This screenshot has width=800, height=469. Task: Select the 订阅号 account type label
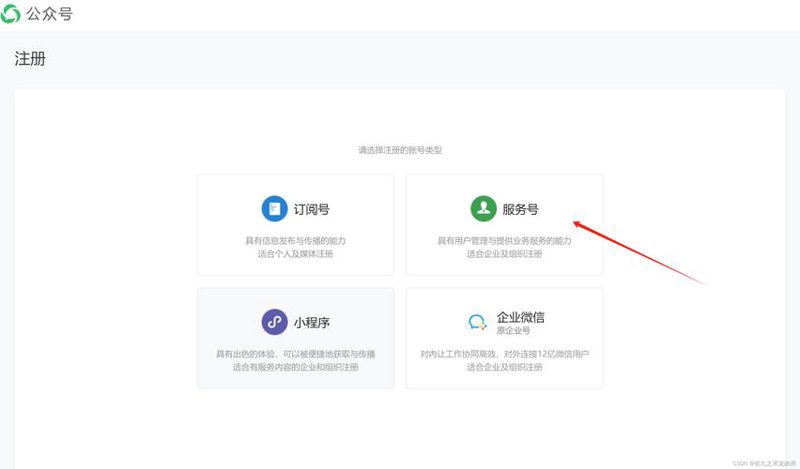tap(312, 209)
